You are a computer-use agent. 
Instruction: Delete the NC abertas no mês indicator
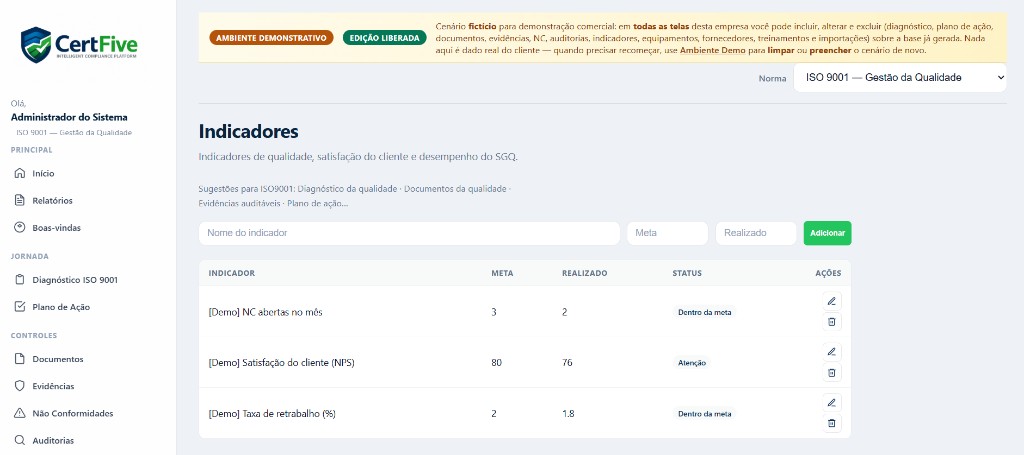pos(831,321)
